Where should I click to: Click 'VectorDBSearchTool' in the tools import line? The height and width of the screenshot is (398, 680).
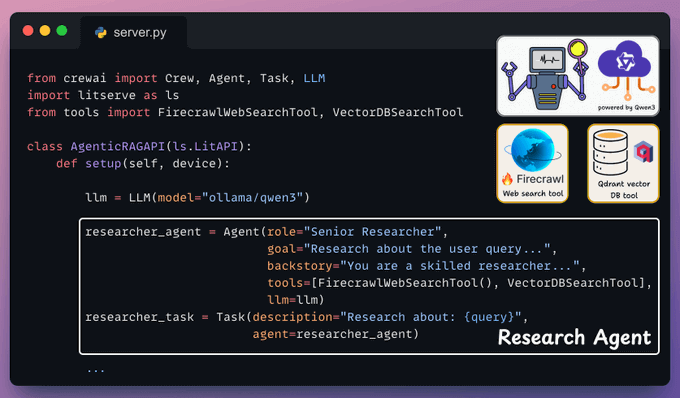tap(398, 112)
